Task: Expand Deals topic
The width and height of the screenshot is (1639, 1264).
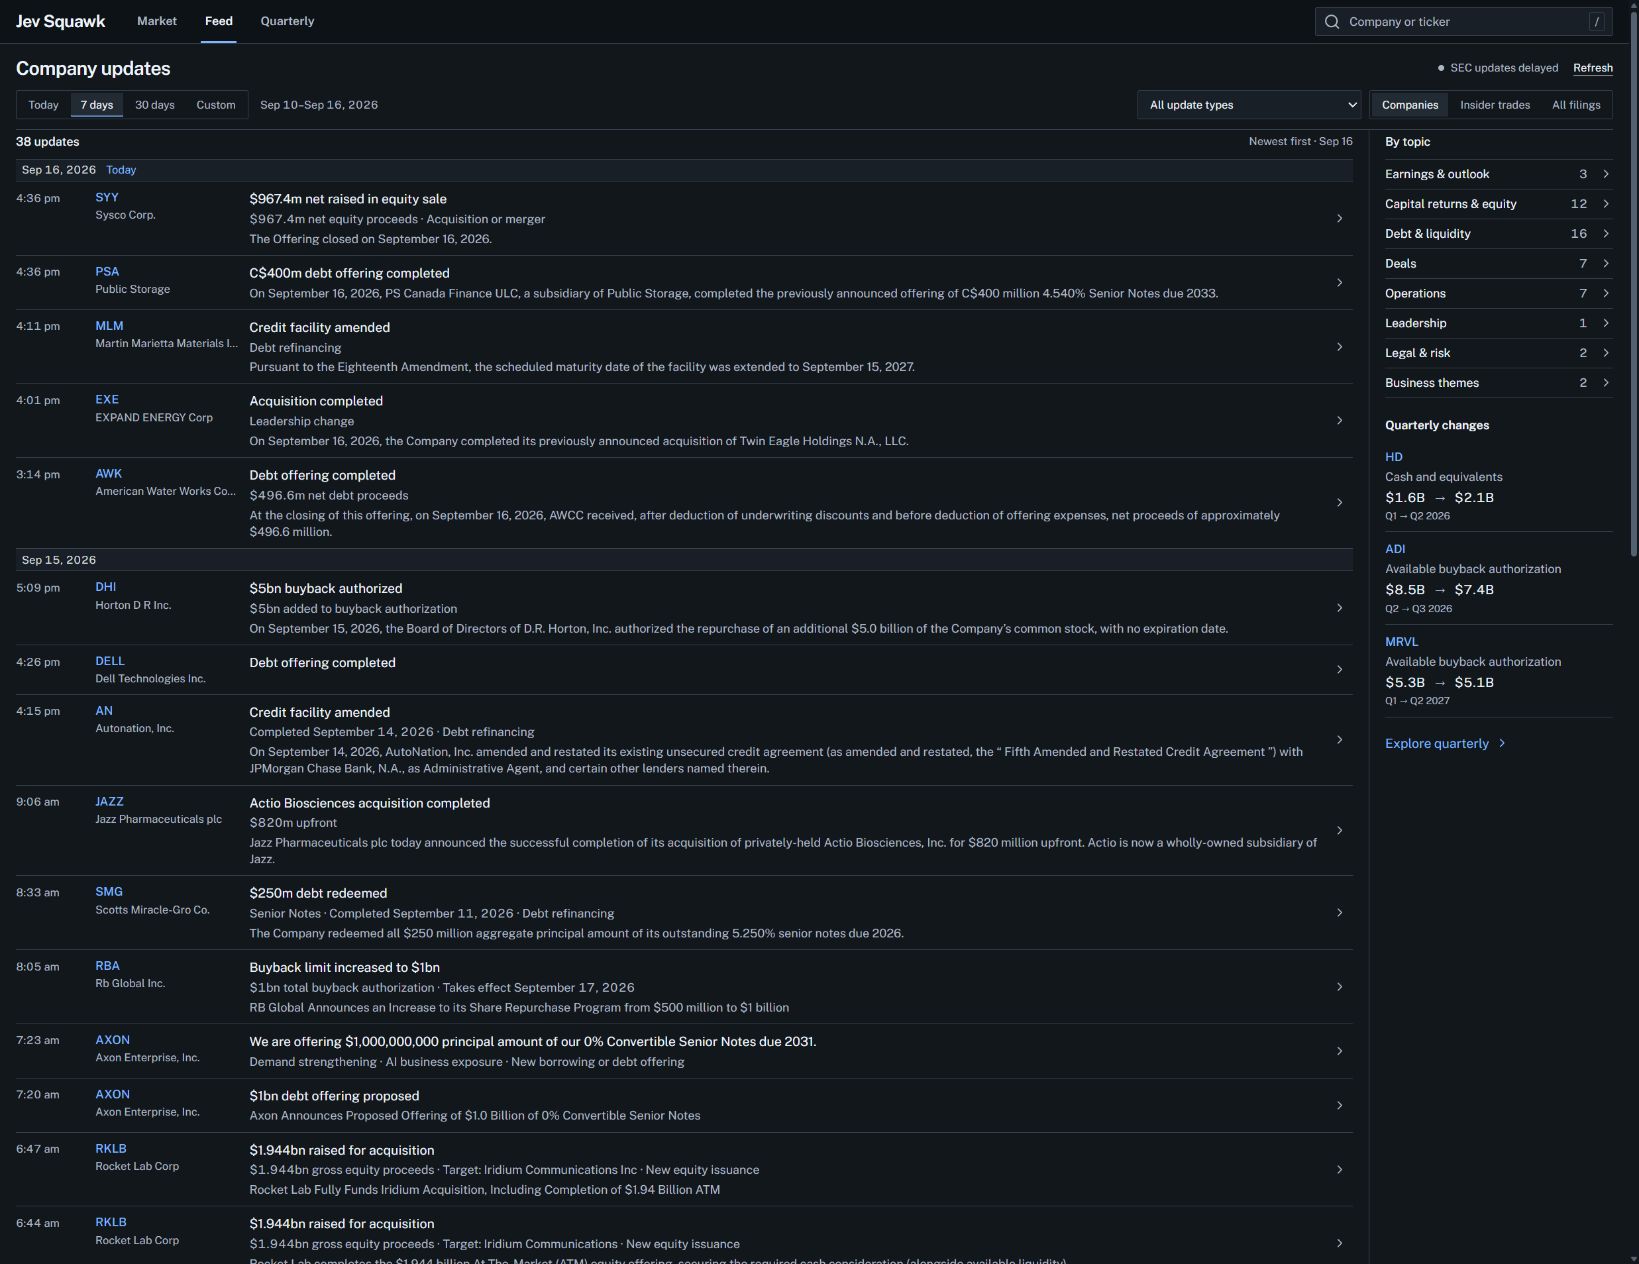Action: click(x=1498, y=264)
